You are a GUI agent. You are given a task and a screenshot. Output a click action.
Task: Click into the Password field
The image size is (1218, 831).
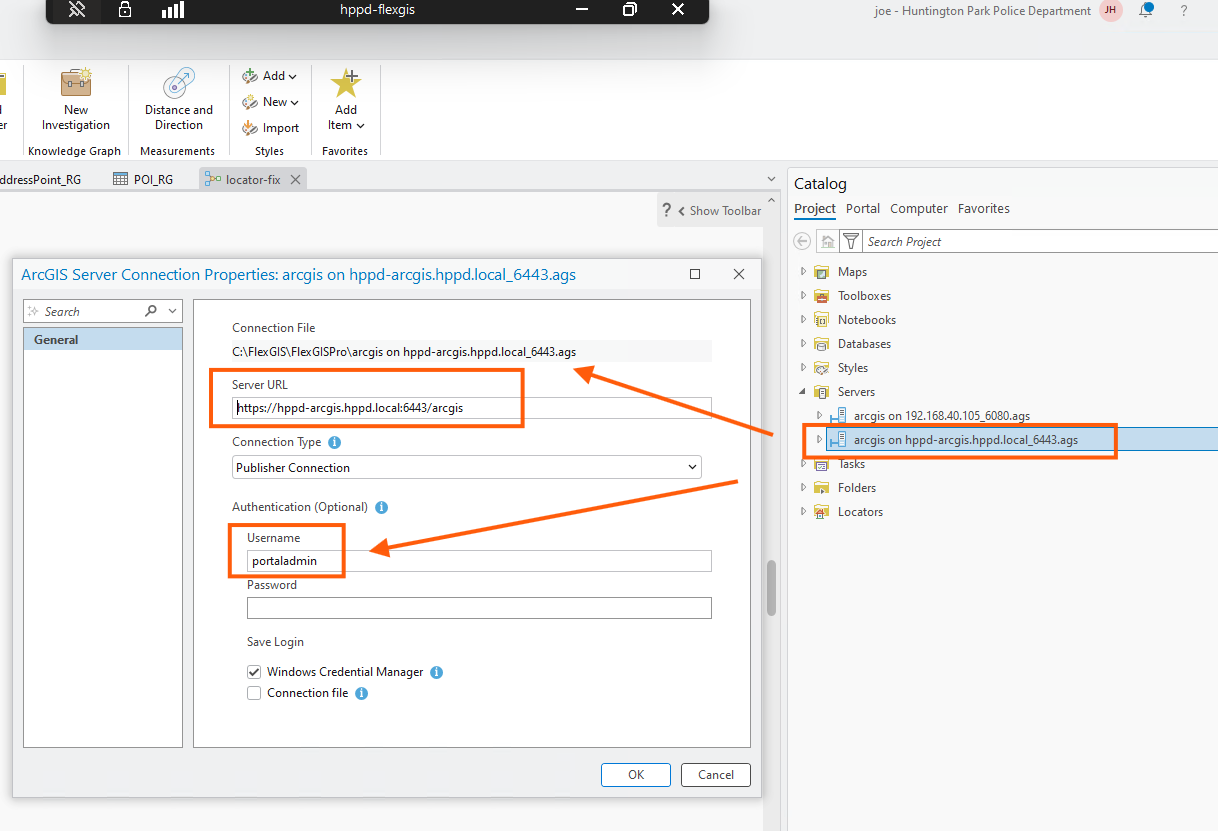[x=479, y=608]
